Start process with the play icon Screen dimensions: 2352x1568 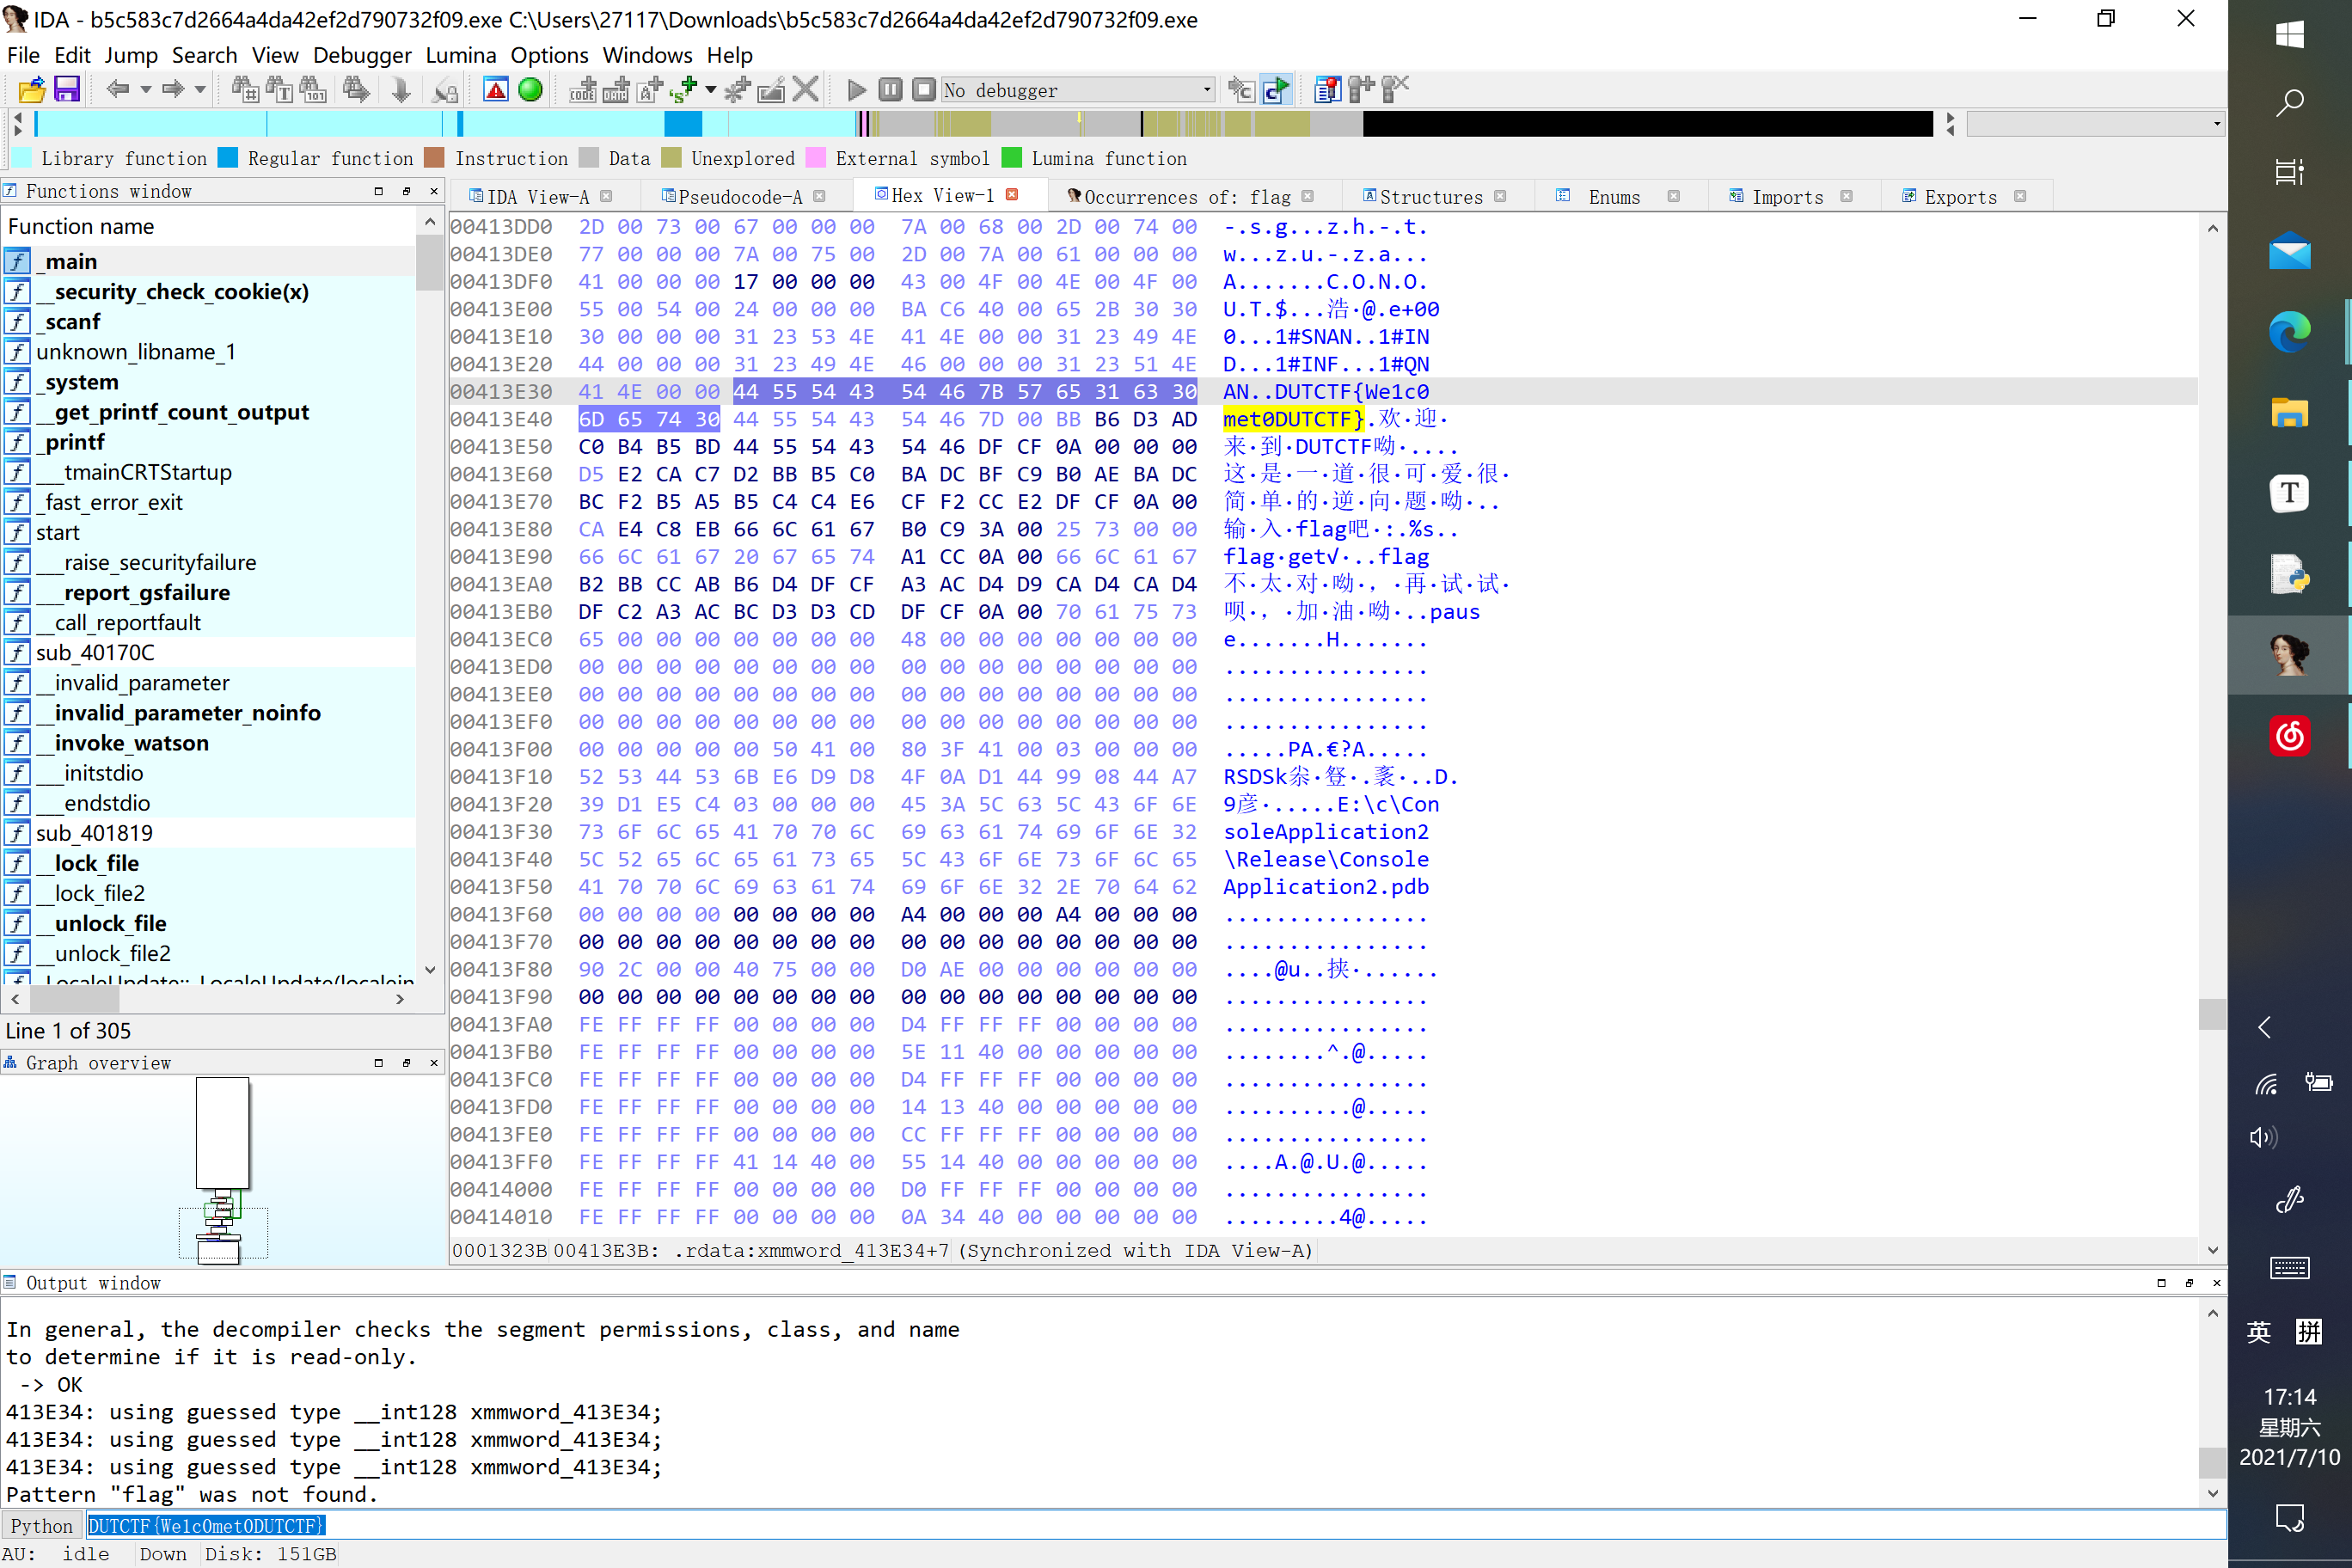point(856,90)
